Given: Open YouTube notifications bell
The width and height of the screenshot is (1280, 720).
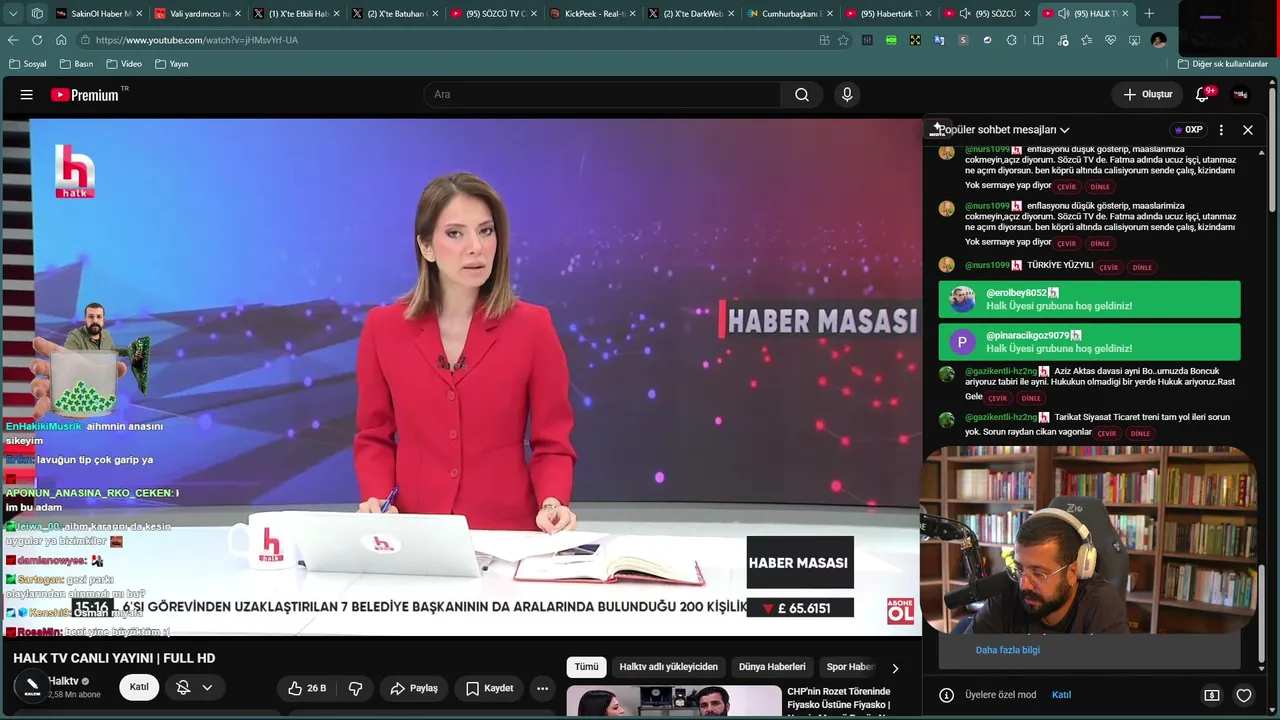Looking at the screenshot, I should click(x=1203, y=95).
